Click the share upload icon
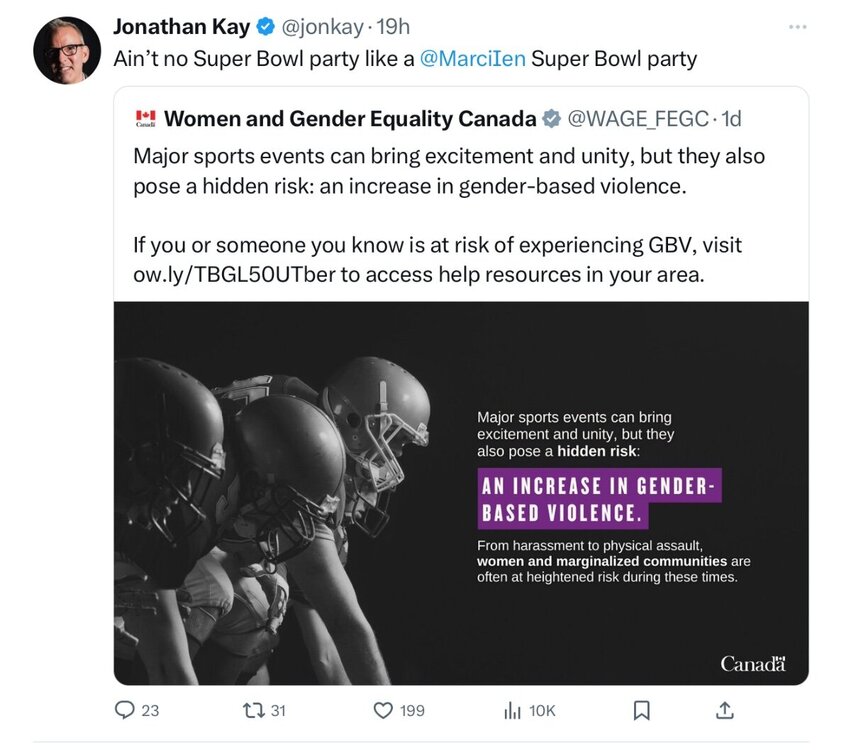The height and width of the screenshot is (750, 851). 726,710
